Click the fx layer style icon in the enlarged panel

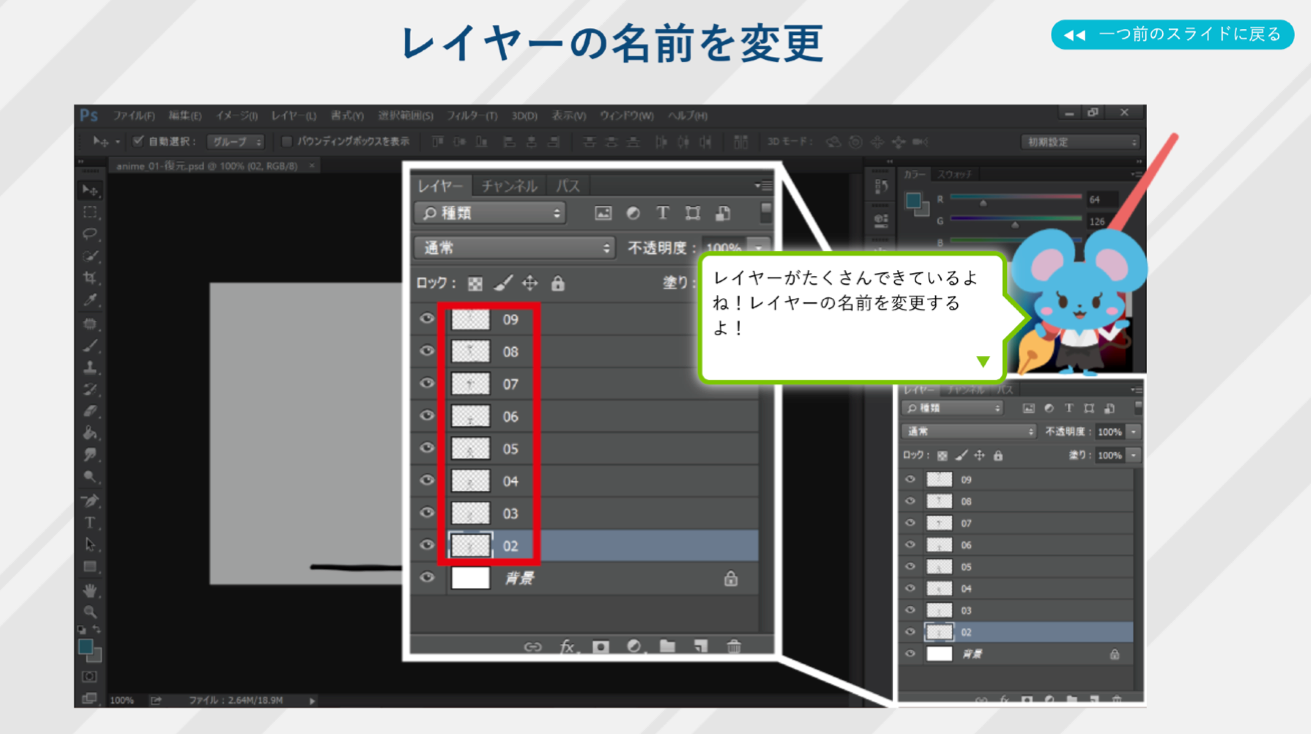567,647
